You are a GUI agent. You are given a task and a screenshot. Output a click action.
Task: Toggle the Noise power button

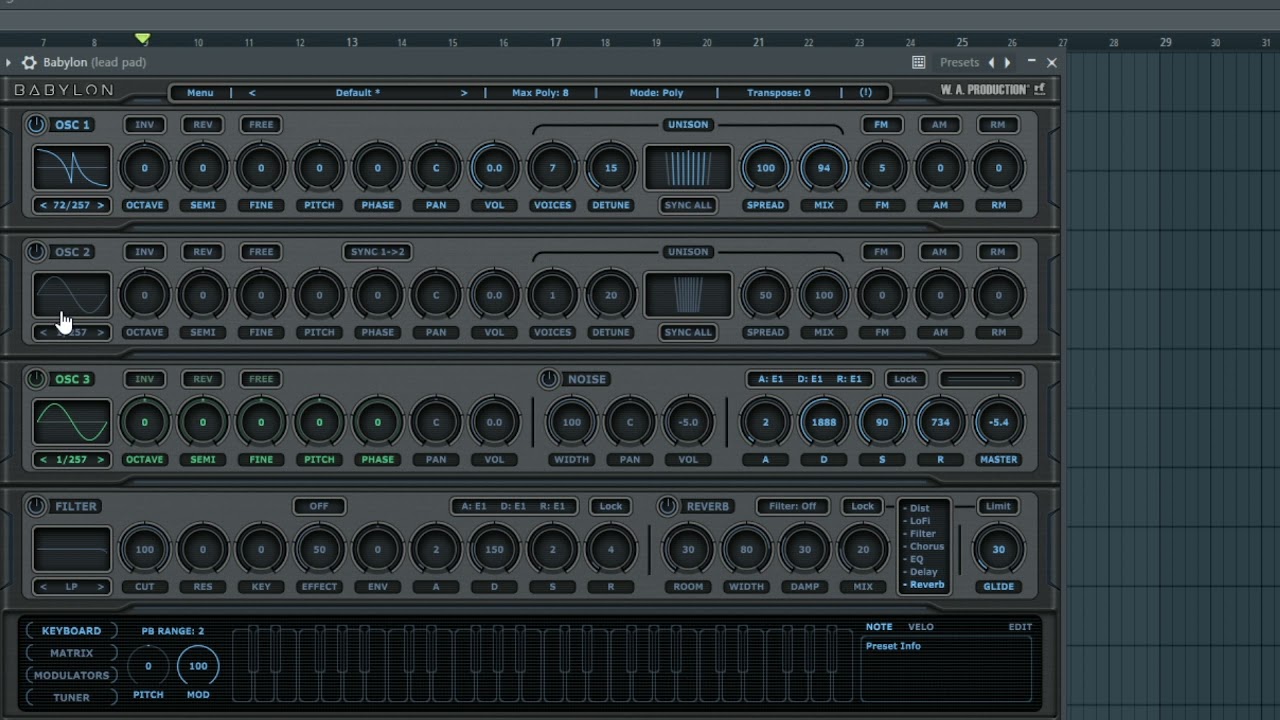point(549,378)
